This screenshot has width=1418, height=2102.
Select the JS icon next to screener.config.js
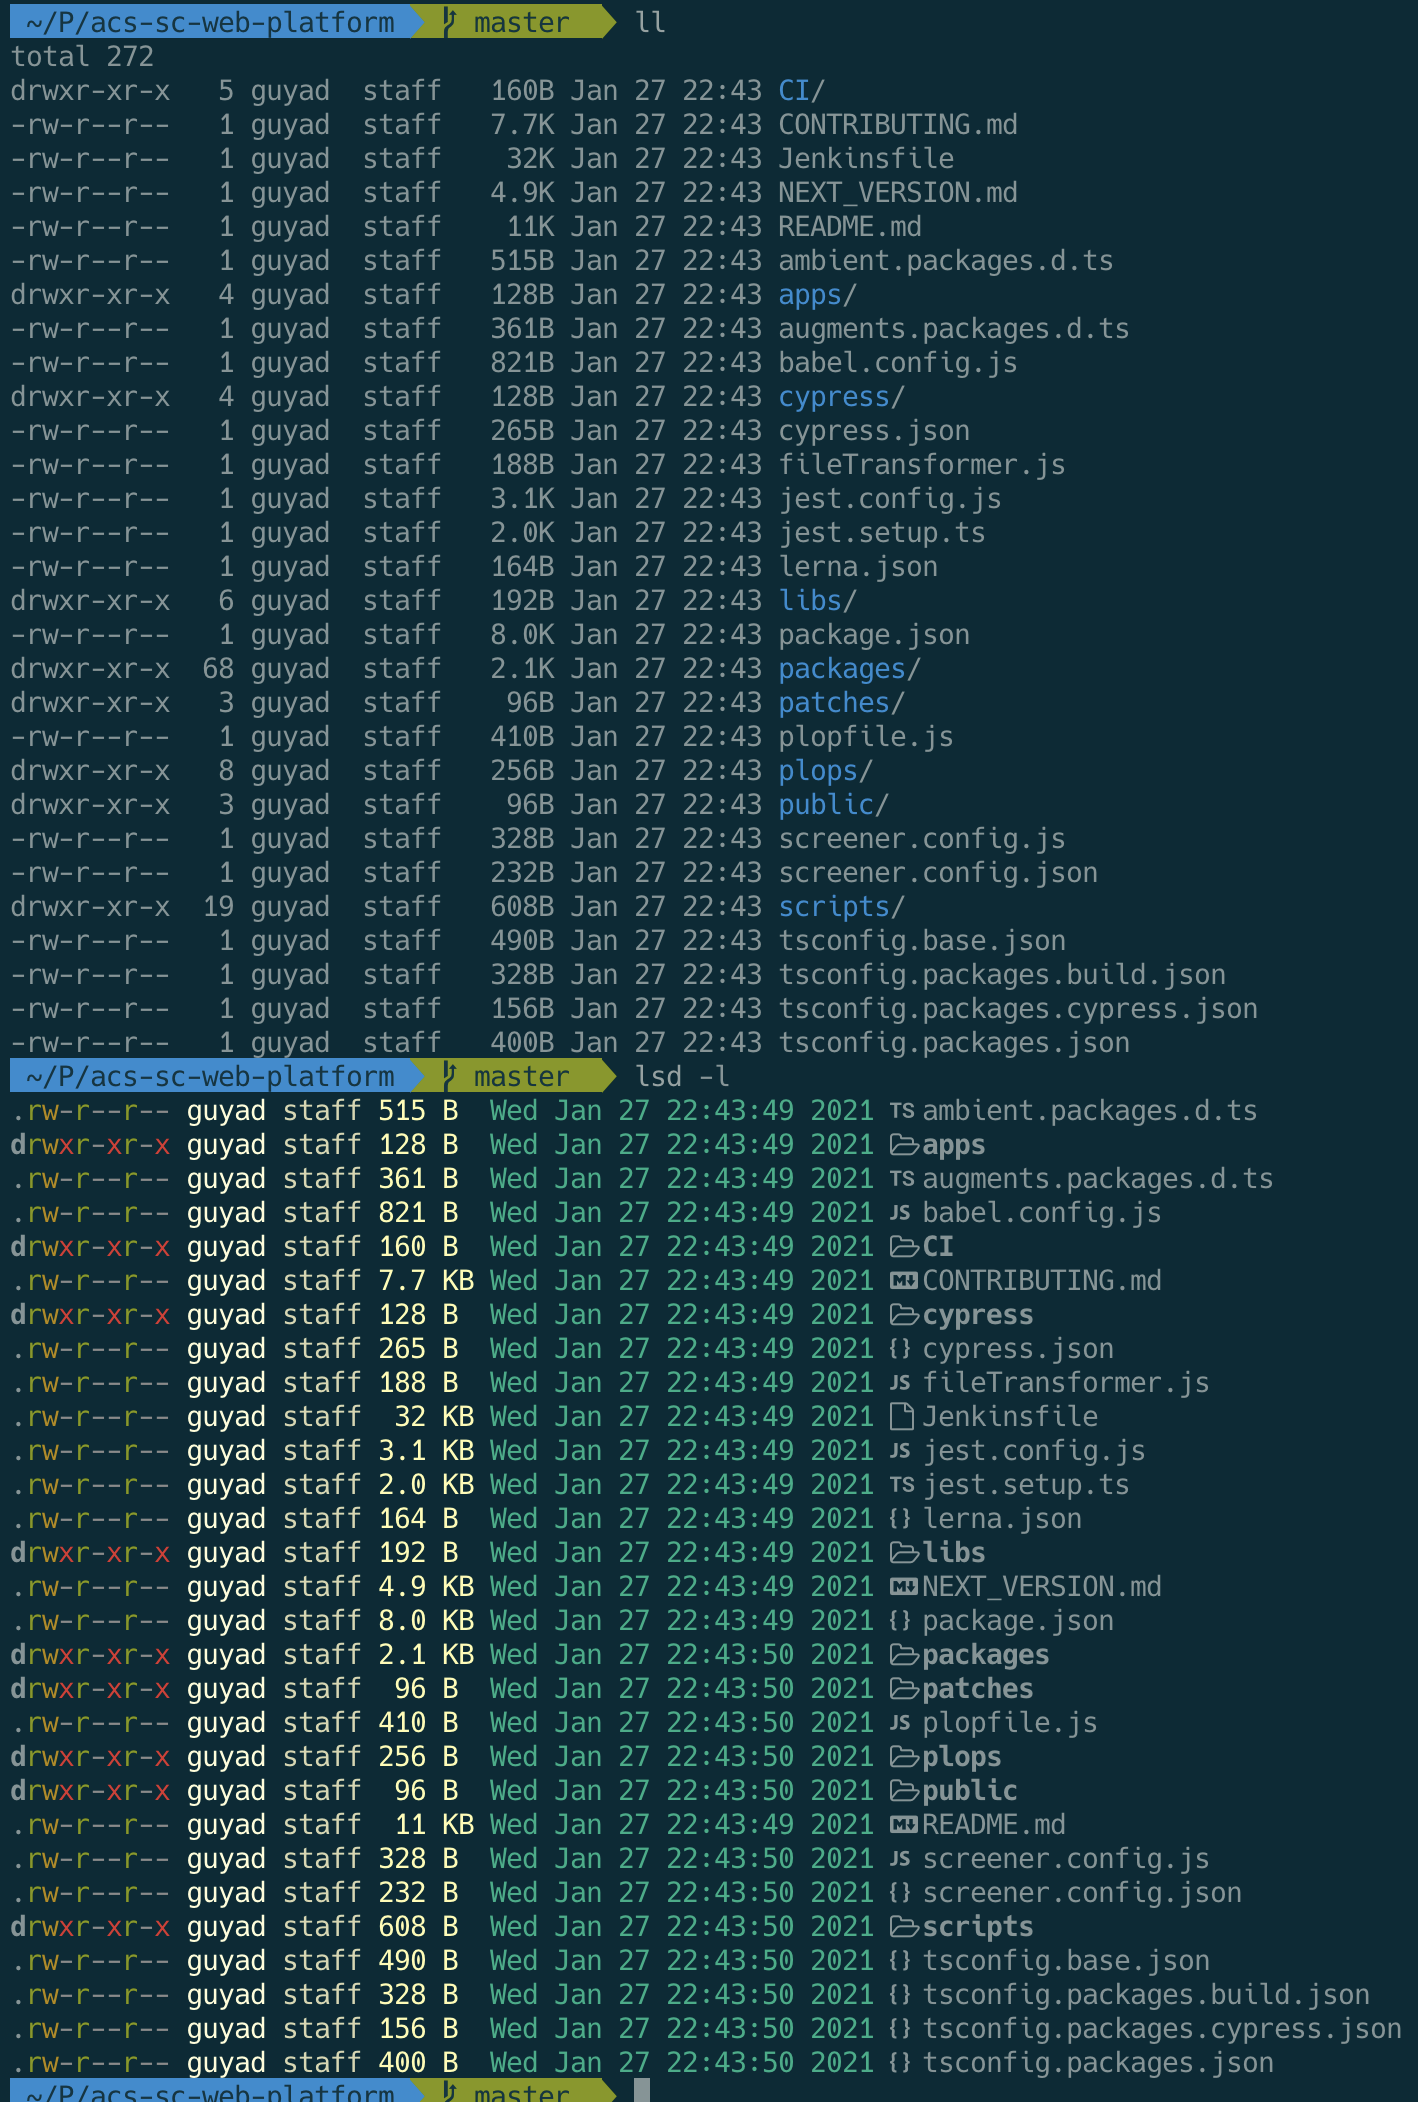pyautogui.click(x=901, y=1859)
